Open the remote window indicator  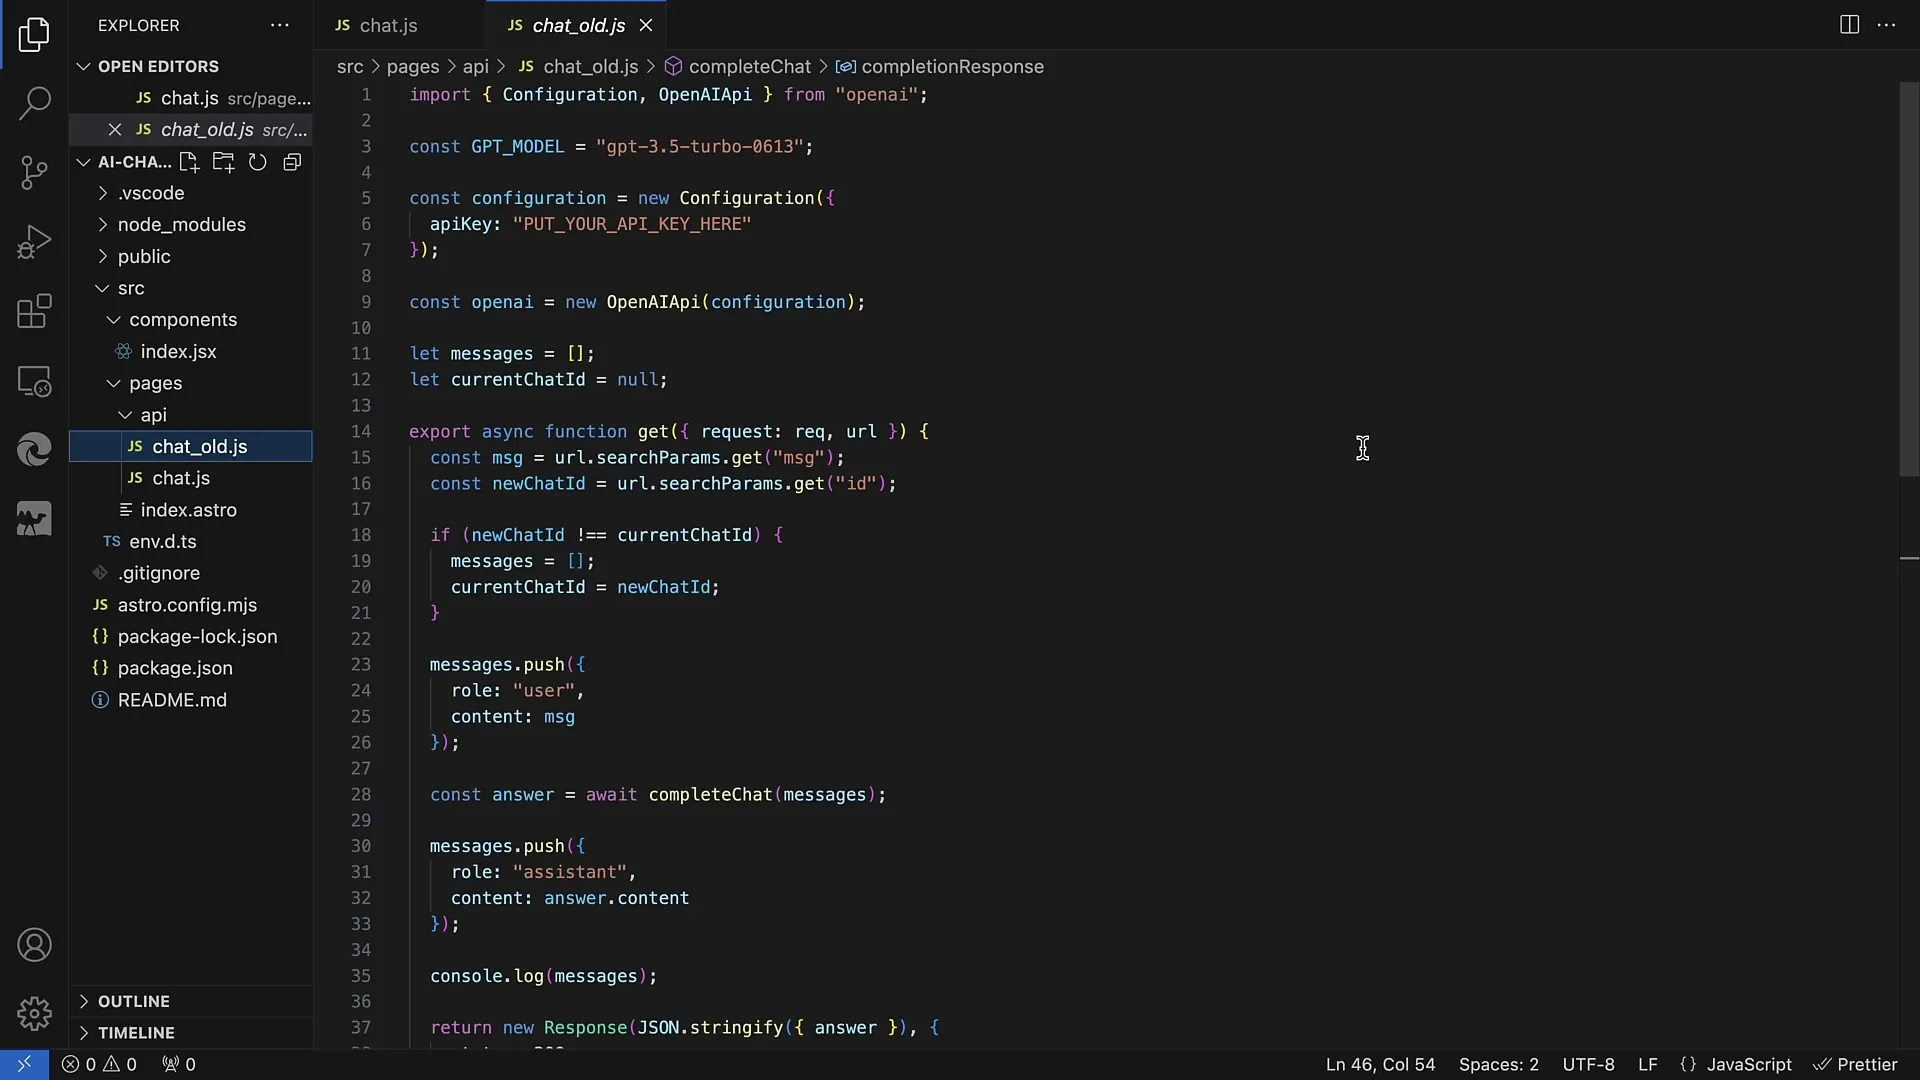pos(24,1064)
